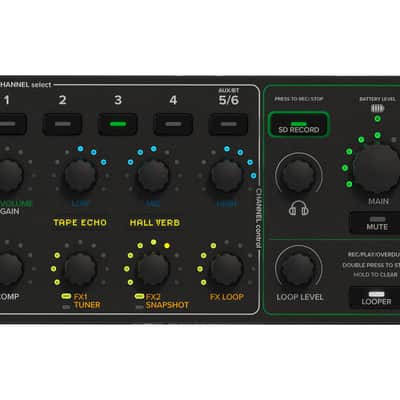Select channel 2 with its select button
The height and width of the screenshot is (400, 400).
point(63,124)
